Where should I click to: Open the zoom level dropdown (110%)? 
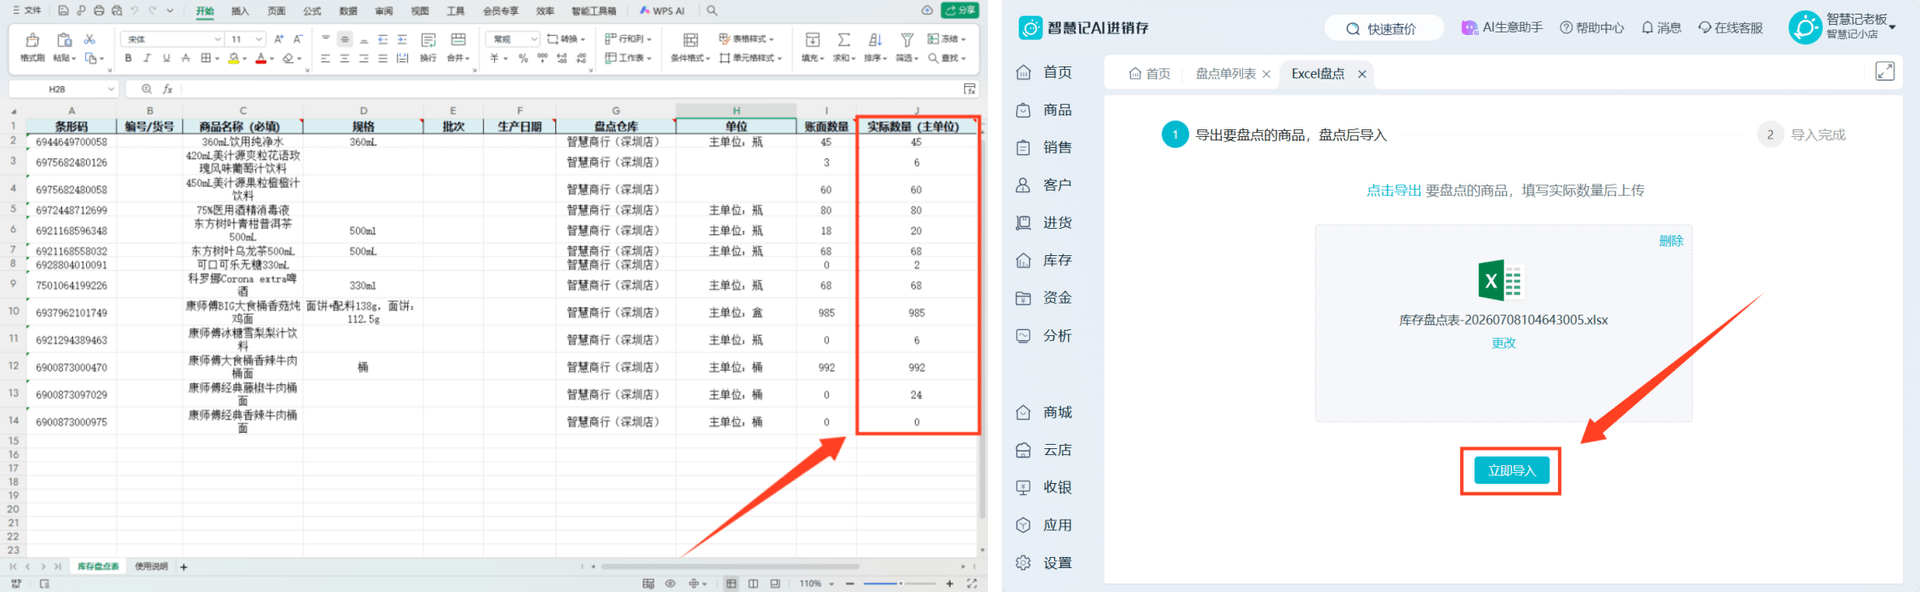(x=831, y=583)
